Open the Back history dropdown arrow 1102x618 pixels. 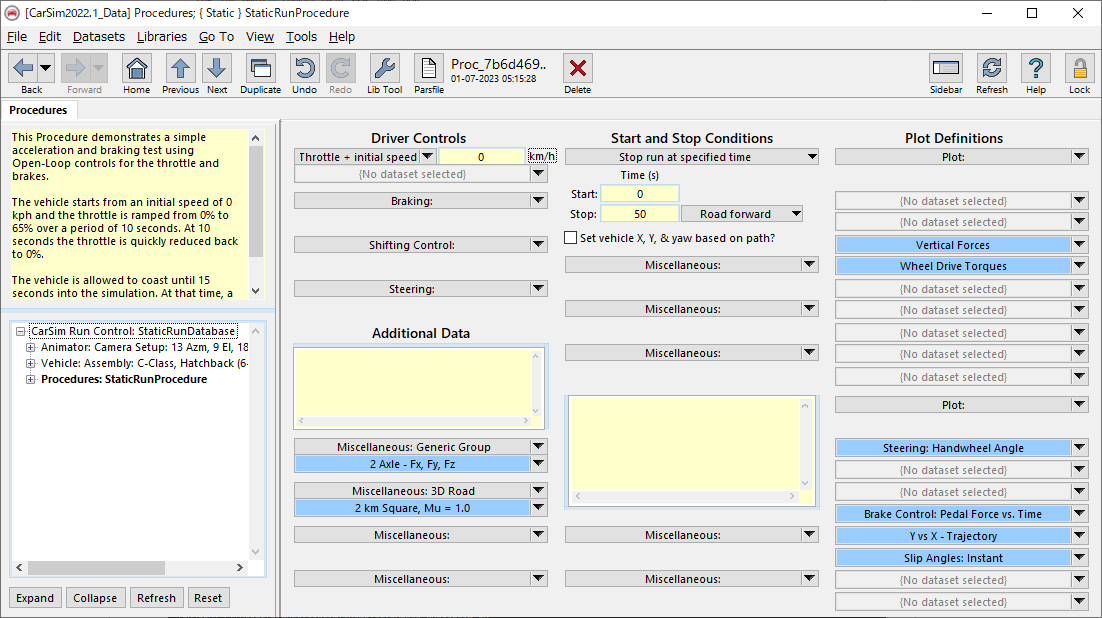coord(46,69)
